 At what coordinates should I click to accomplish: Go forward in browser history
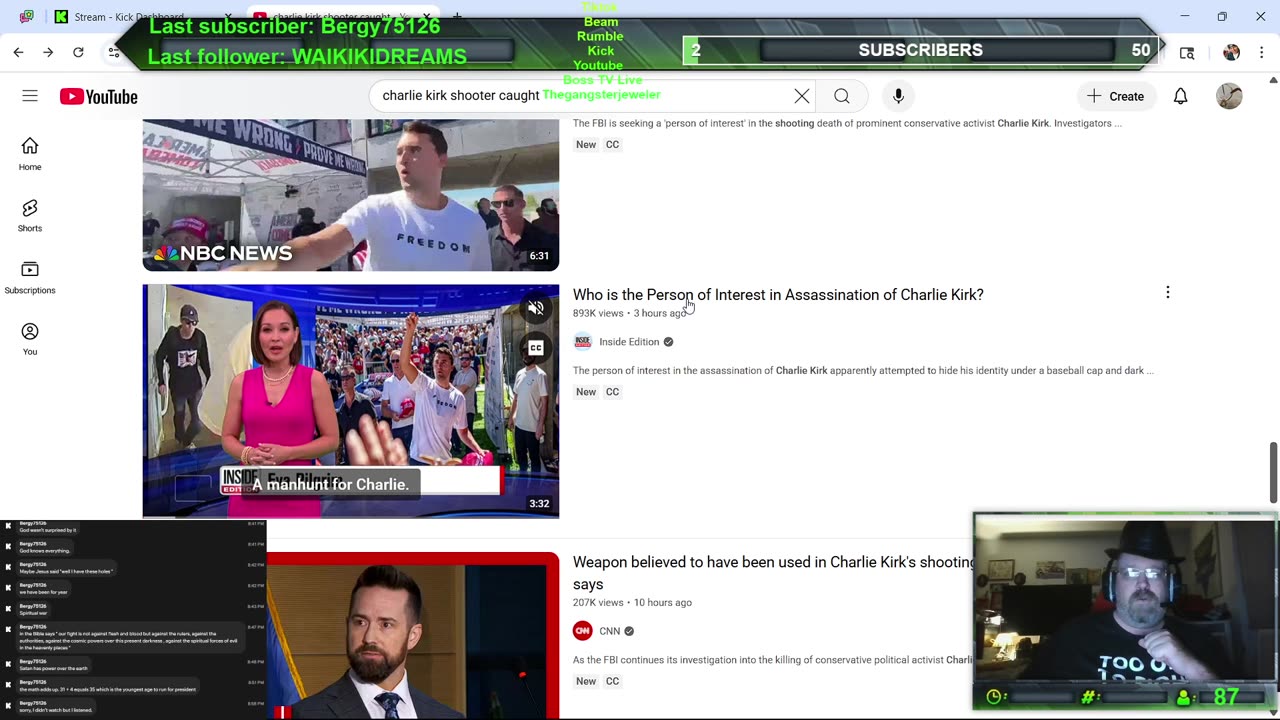click(x=48, y=52)
